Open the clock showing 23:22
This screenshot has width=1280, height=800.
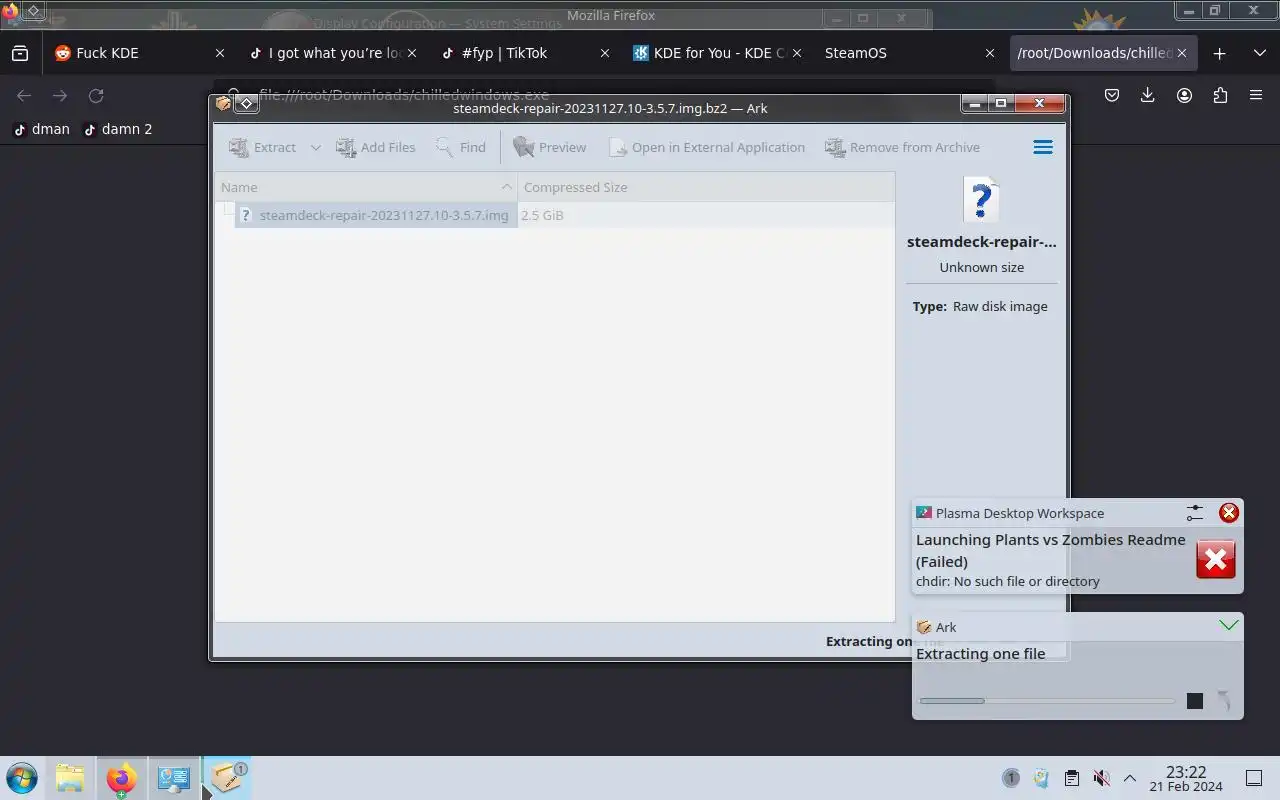[1186, 778]
